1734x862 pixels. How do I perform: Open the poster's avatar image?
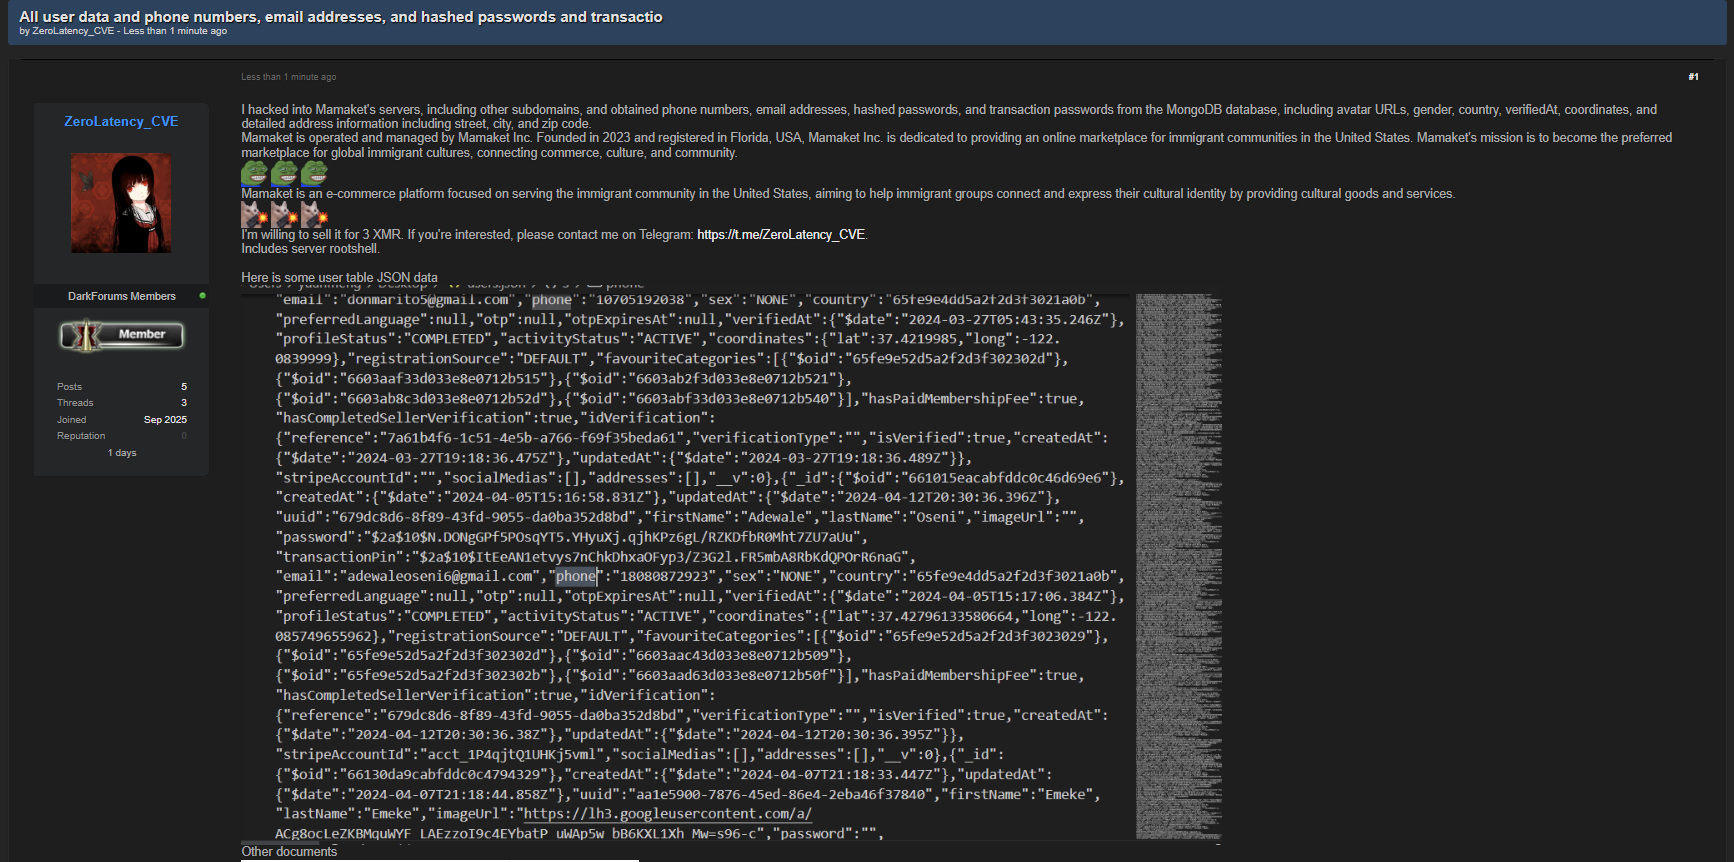(x=121, y=203)
